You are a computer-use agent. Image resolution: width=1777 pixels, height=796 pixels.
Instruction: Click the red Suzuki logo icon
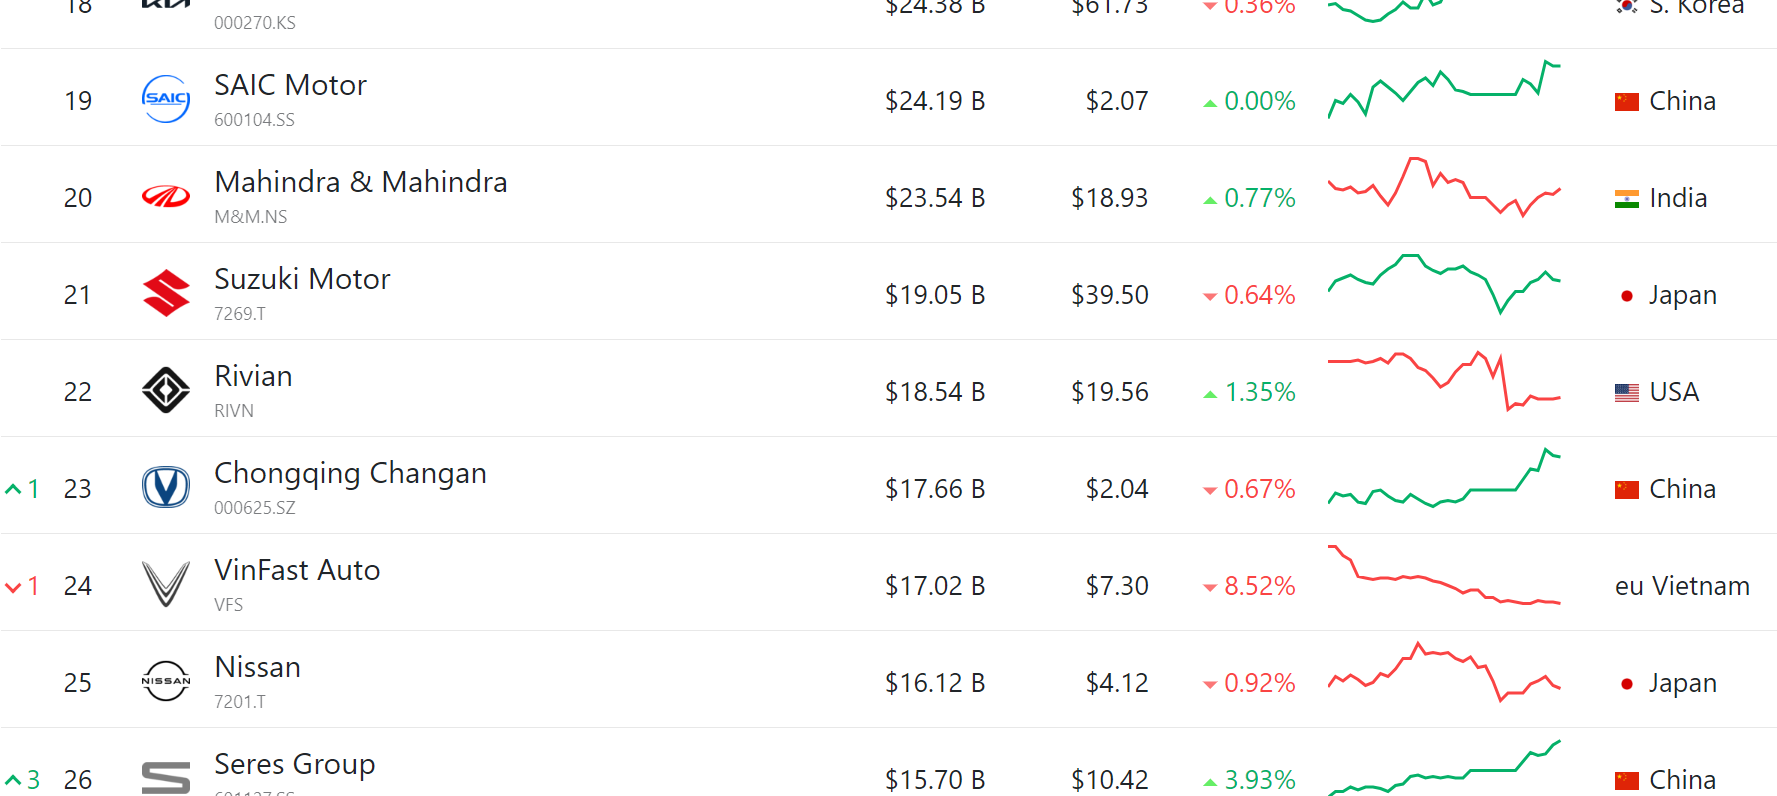(166, 293)
